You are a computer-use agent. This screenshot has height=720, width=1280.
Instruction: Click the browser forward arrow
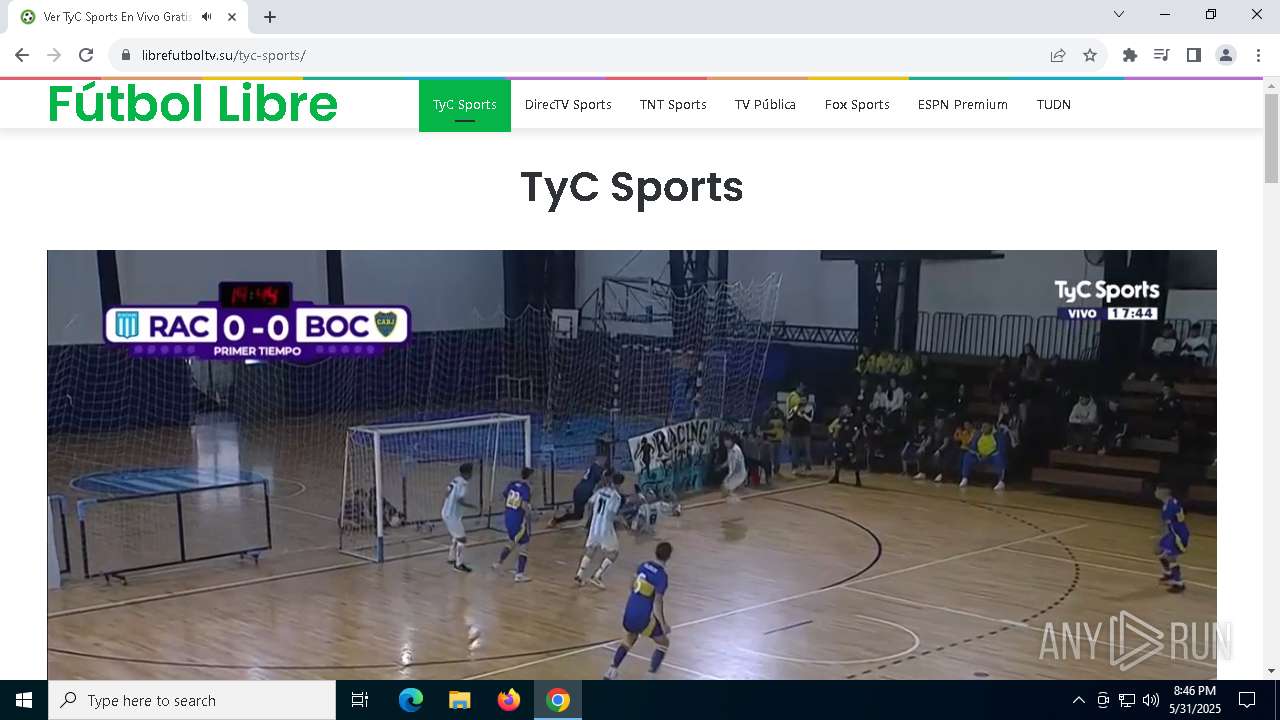[x=54, y=55]
